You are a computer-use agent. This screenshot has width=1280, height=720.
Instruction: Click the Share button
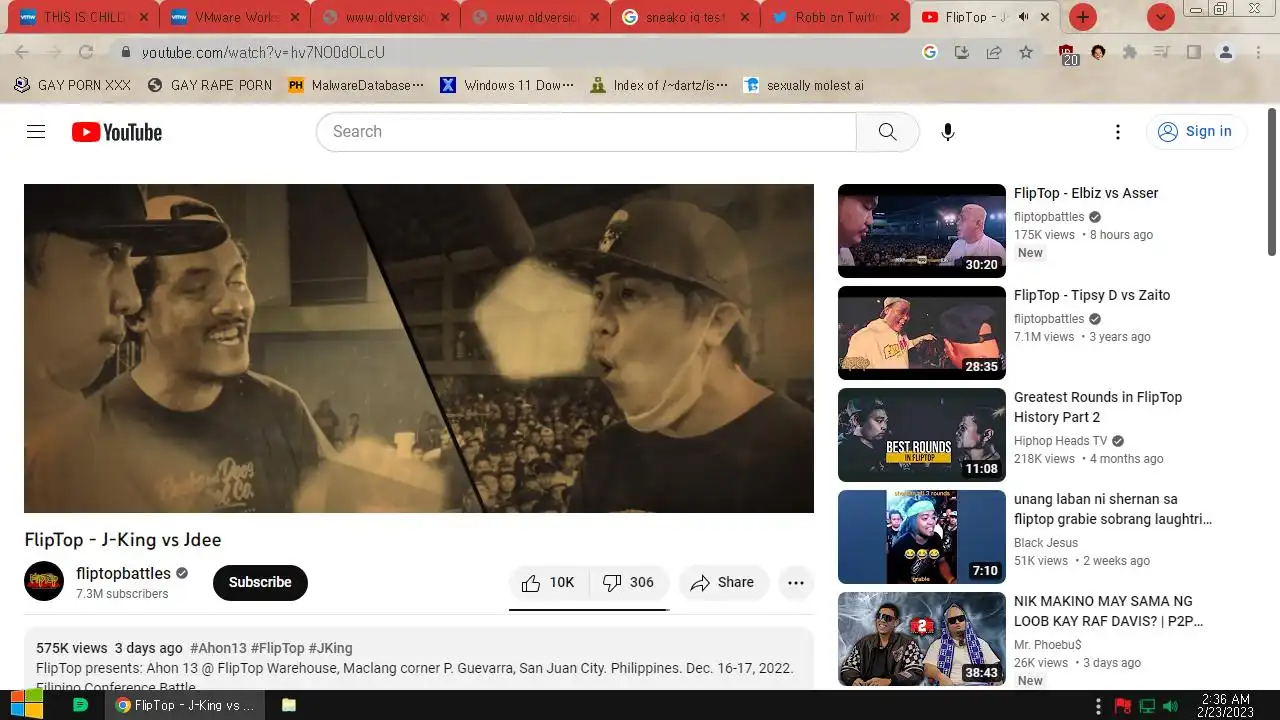723,583
